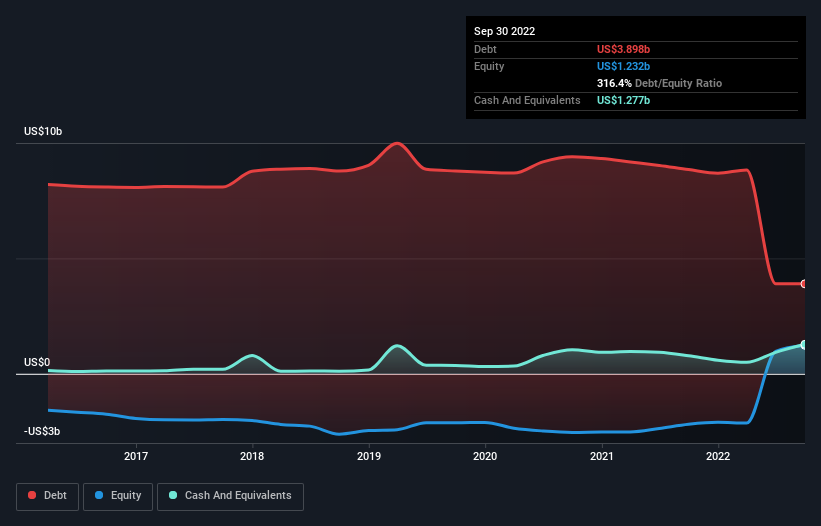Click the 2018 x-axis label

(252, 456)
